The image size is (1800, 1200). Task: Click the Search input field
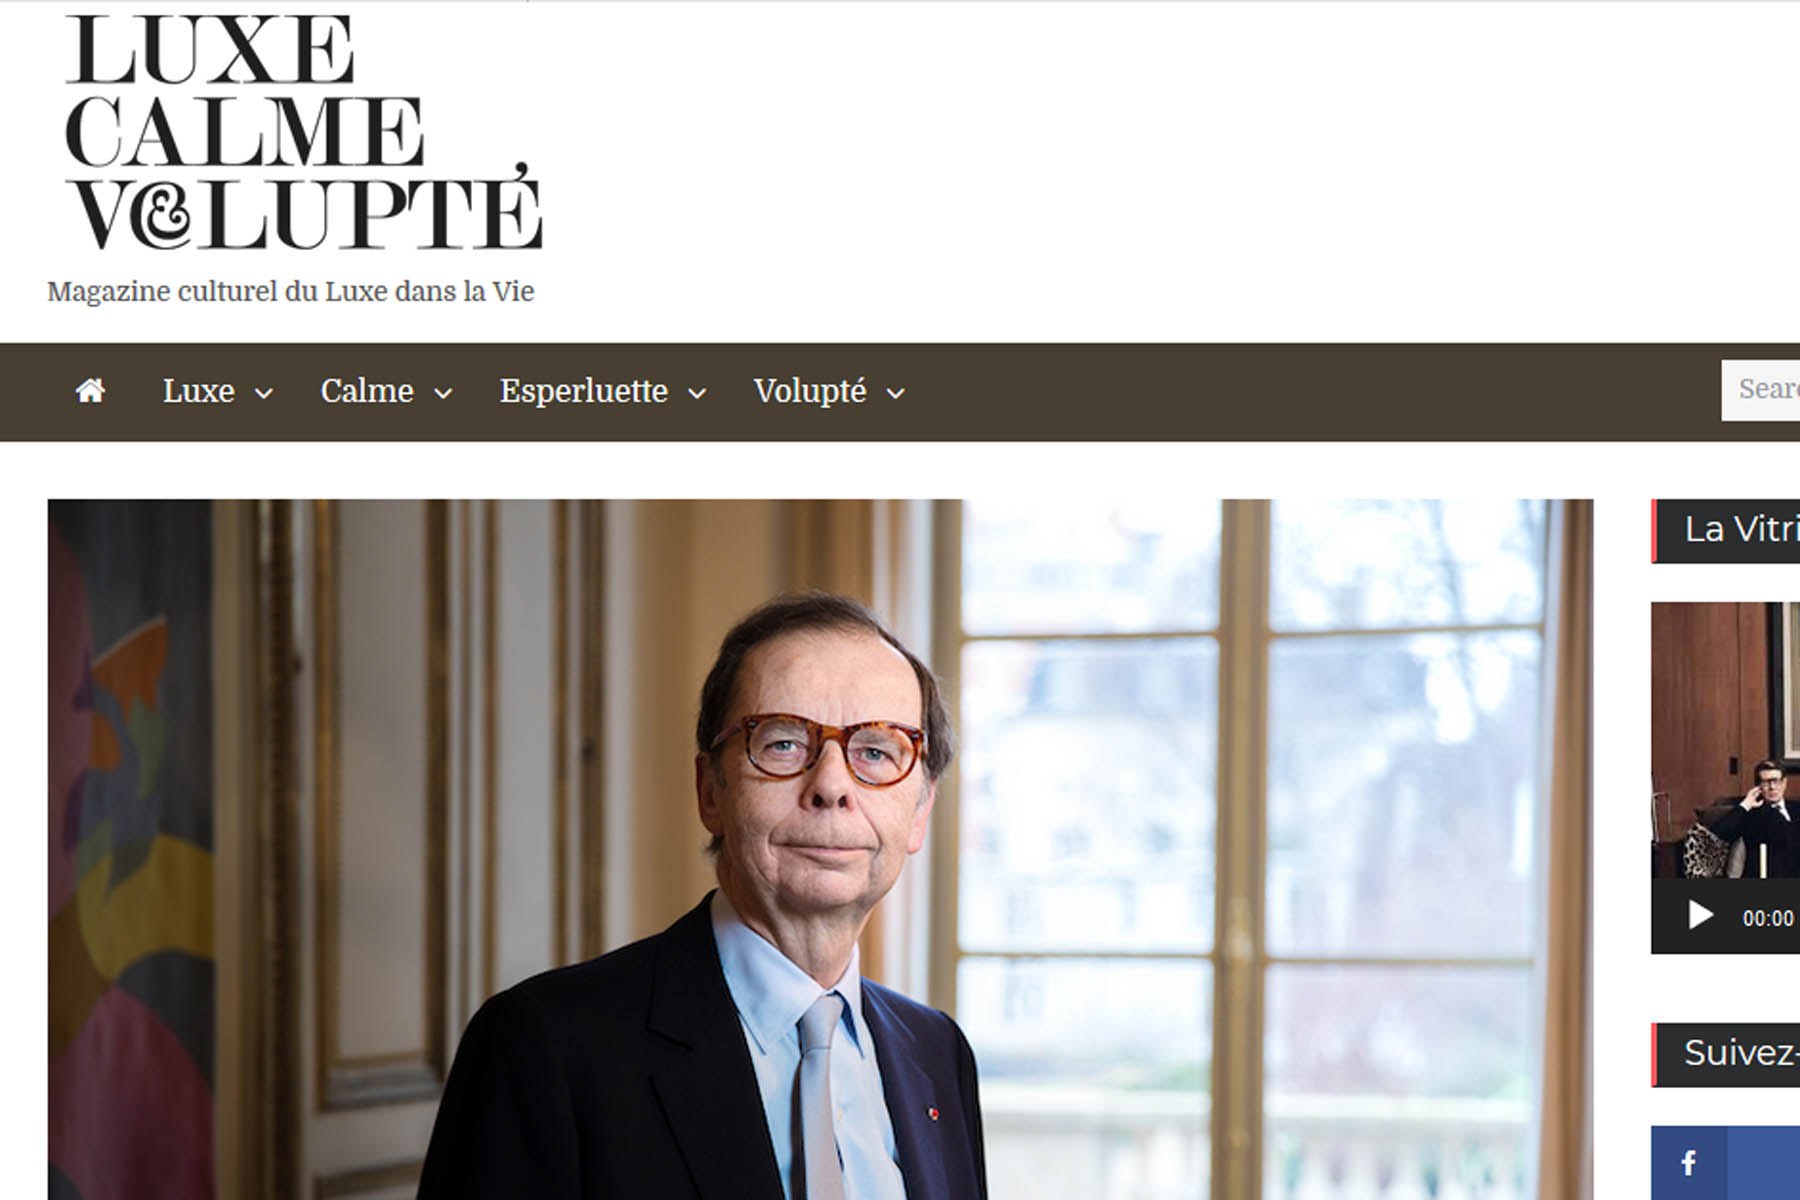1761,390
